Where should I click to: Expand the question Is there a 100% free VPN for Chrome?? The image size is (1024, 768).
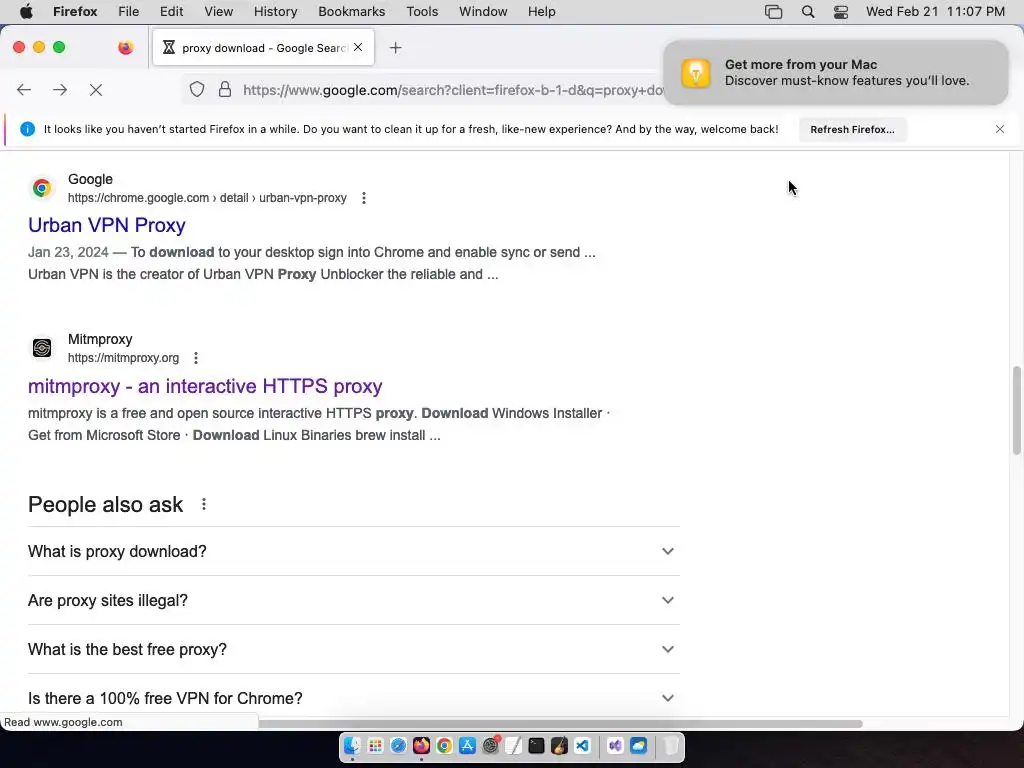(354, 698)
